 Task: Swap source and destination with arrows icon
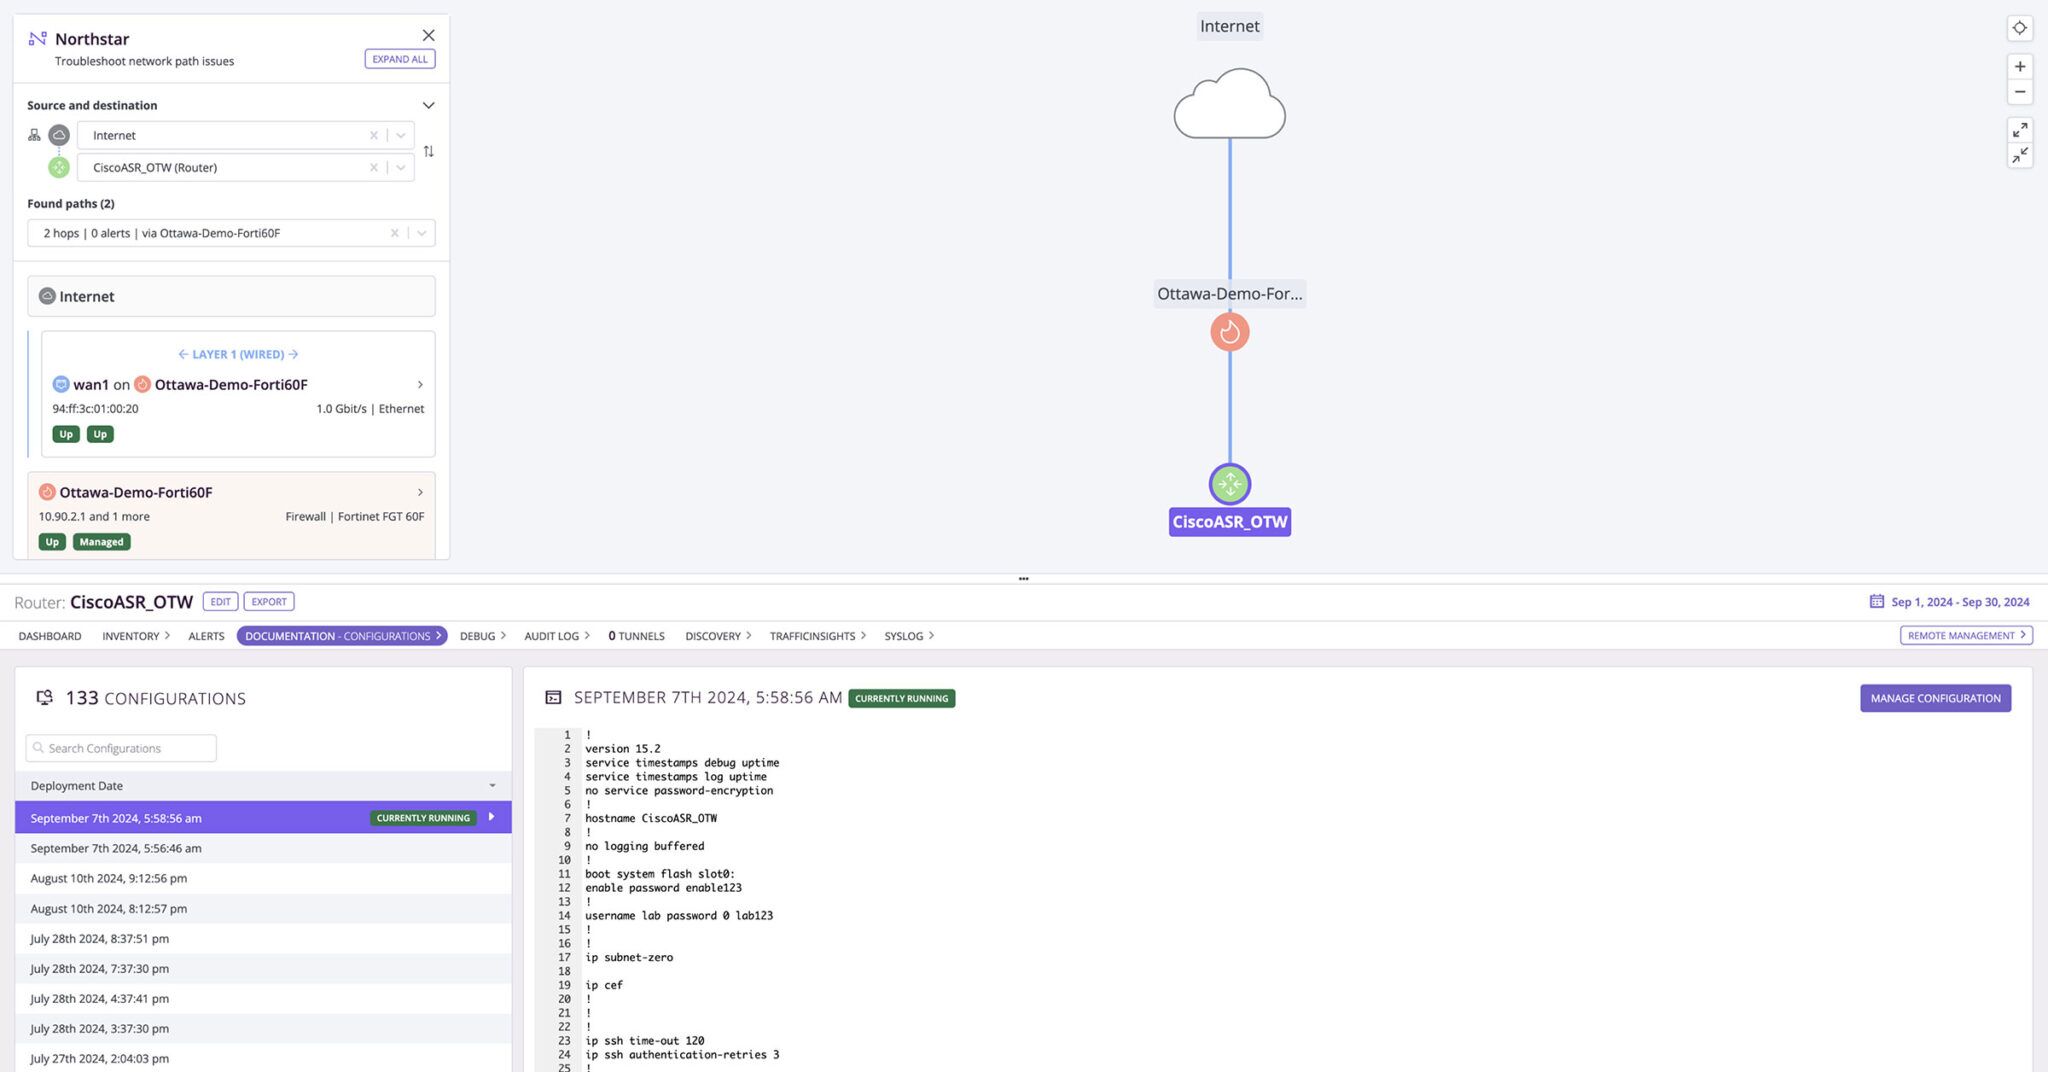tap(429, 151)
